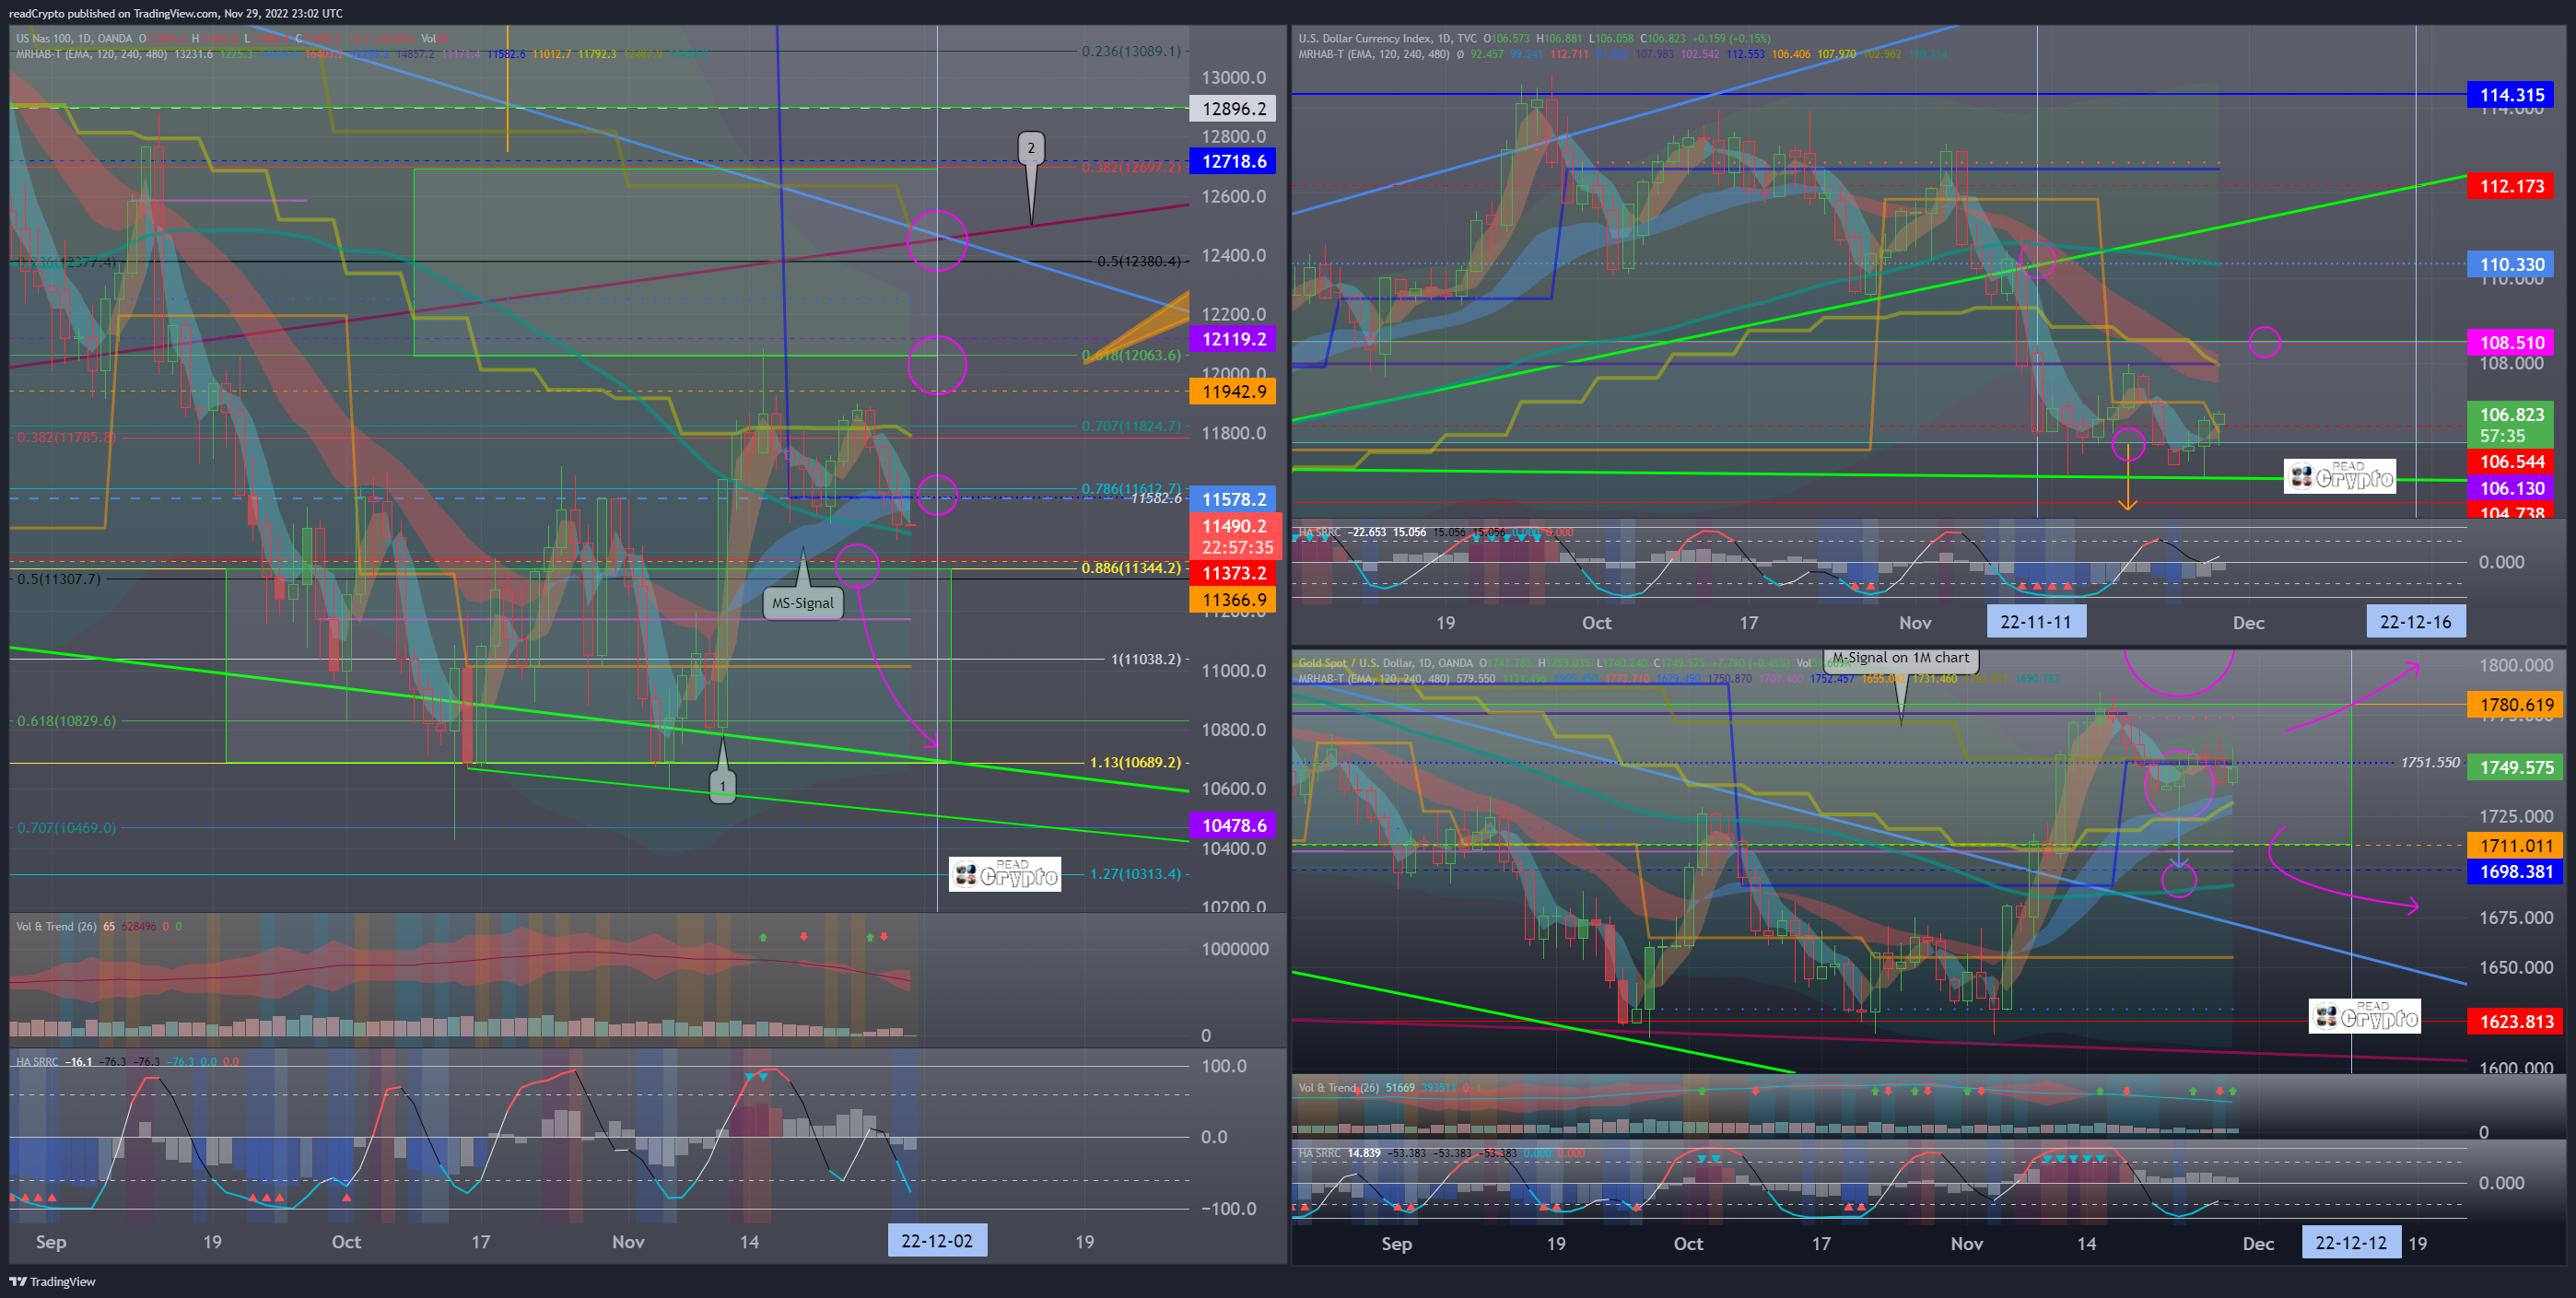Screen dimensions: 2576x1298
Task: Click the 110.330 price label
Action: coord(2510,264)
